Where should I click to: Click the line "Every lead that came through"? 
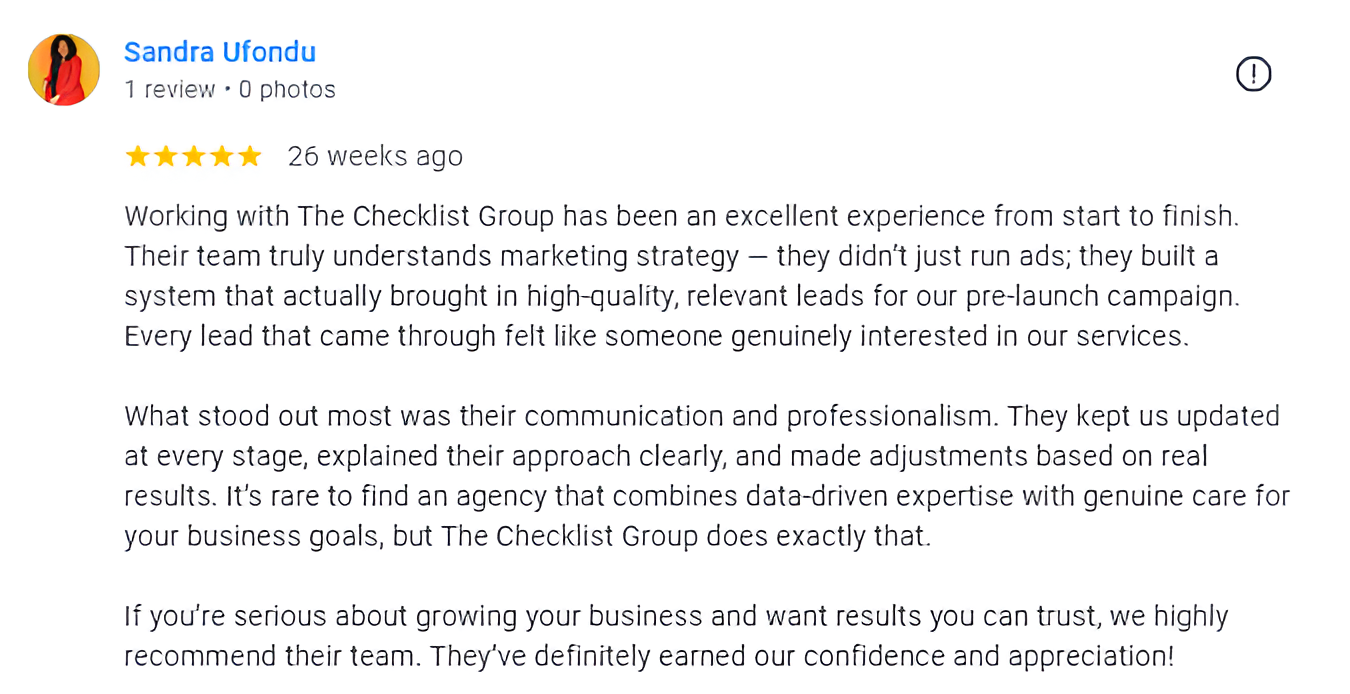click(x=657, y=337)
